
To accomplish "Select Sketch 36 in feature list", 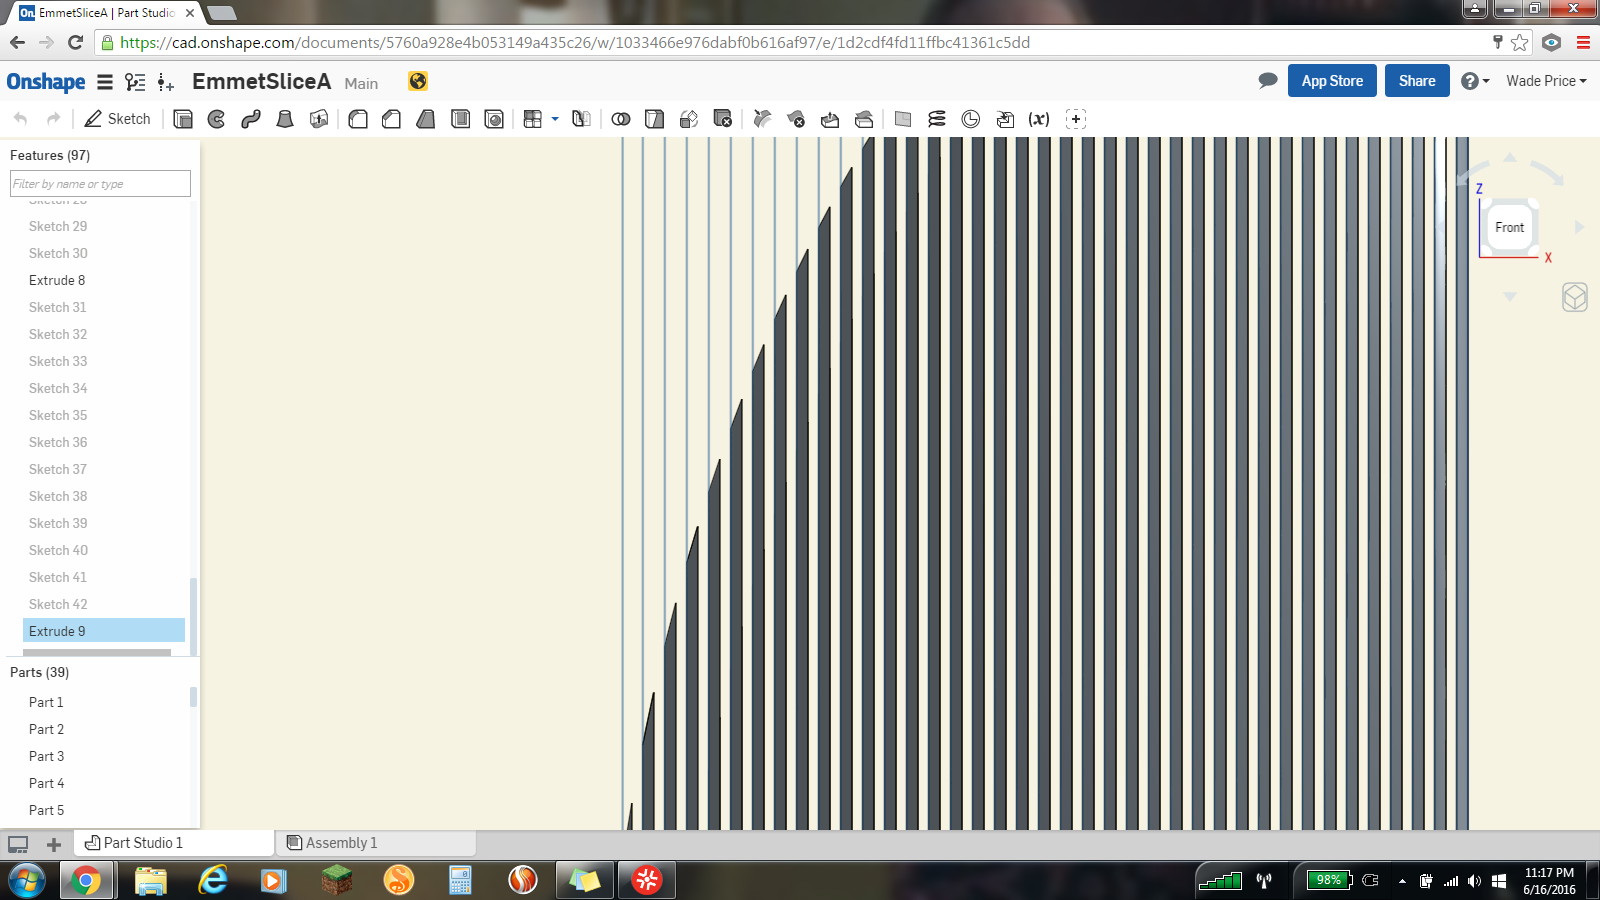I will coord(58,442).
